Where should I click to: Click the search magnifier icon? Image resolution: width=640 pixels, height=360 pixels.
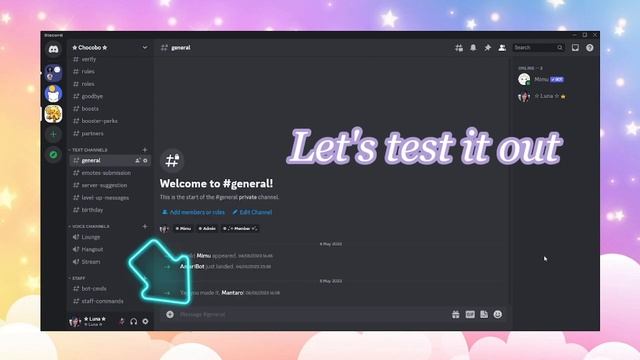pyautogui.click(x=560, y=48)
